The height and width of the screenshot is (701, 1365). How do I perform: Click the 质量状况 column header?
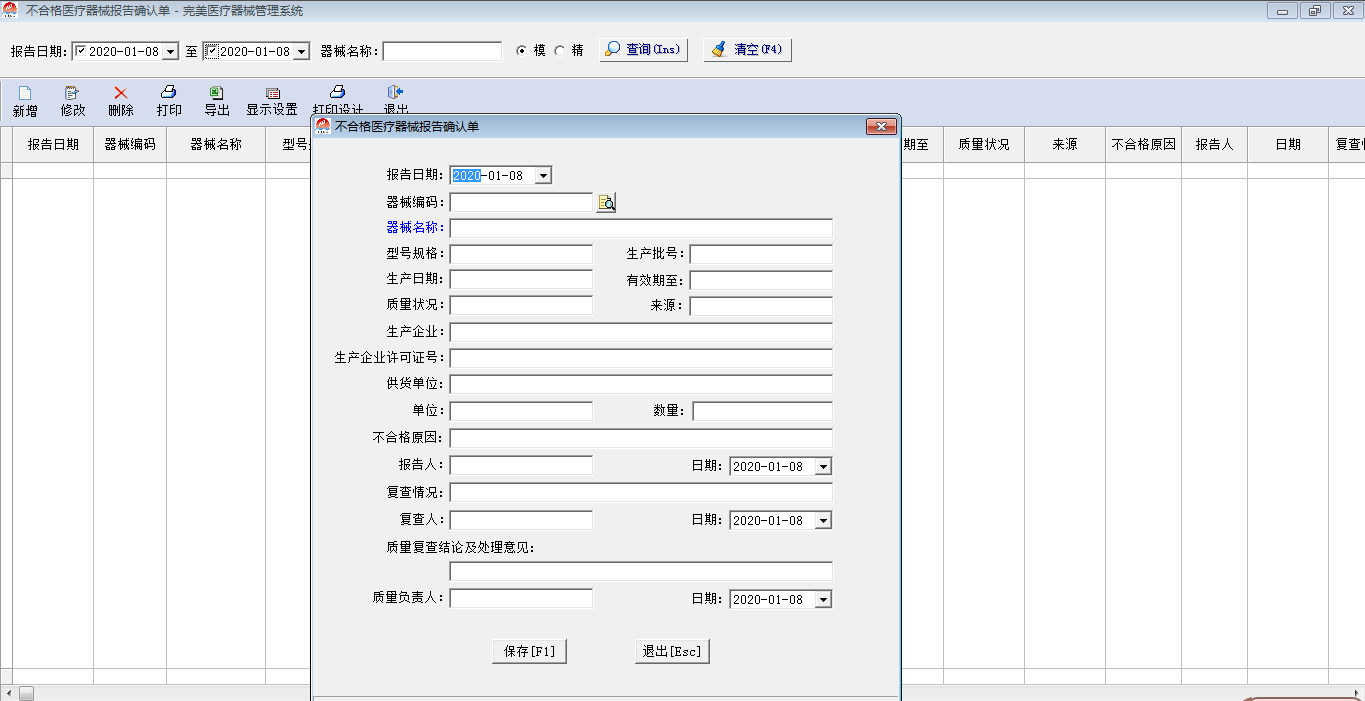tap(983, 144)
